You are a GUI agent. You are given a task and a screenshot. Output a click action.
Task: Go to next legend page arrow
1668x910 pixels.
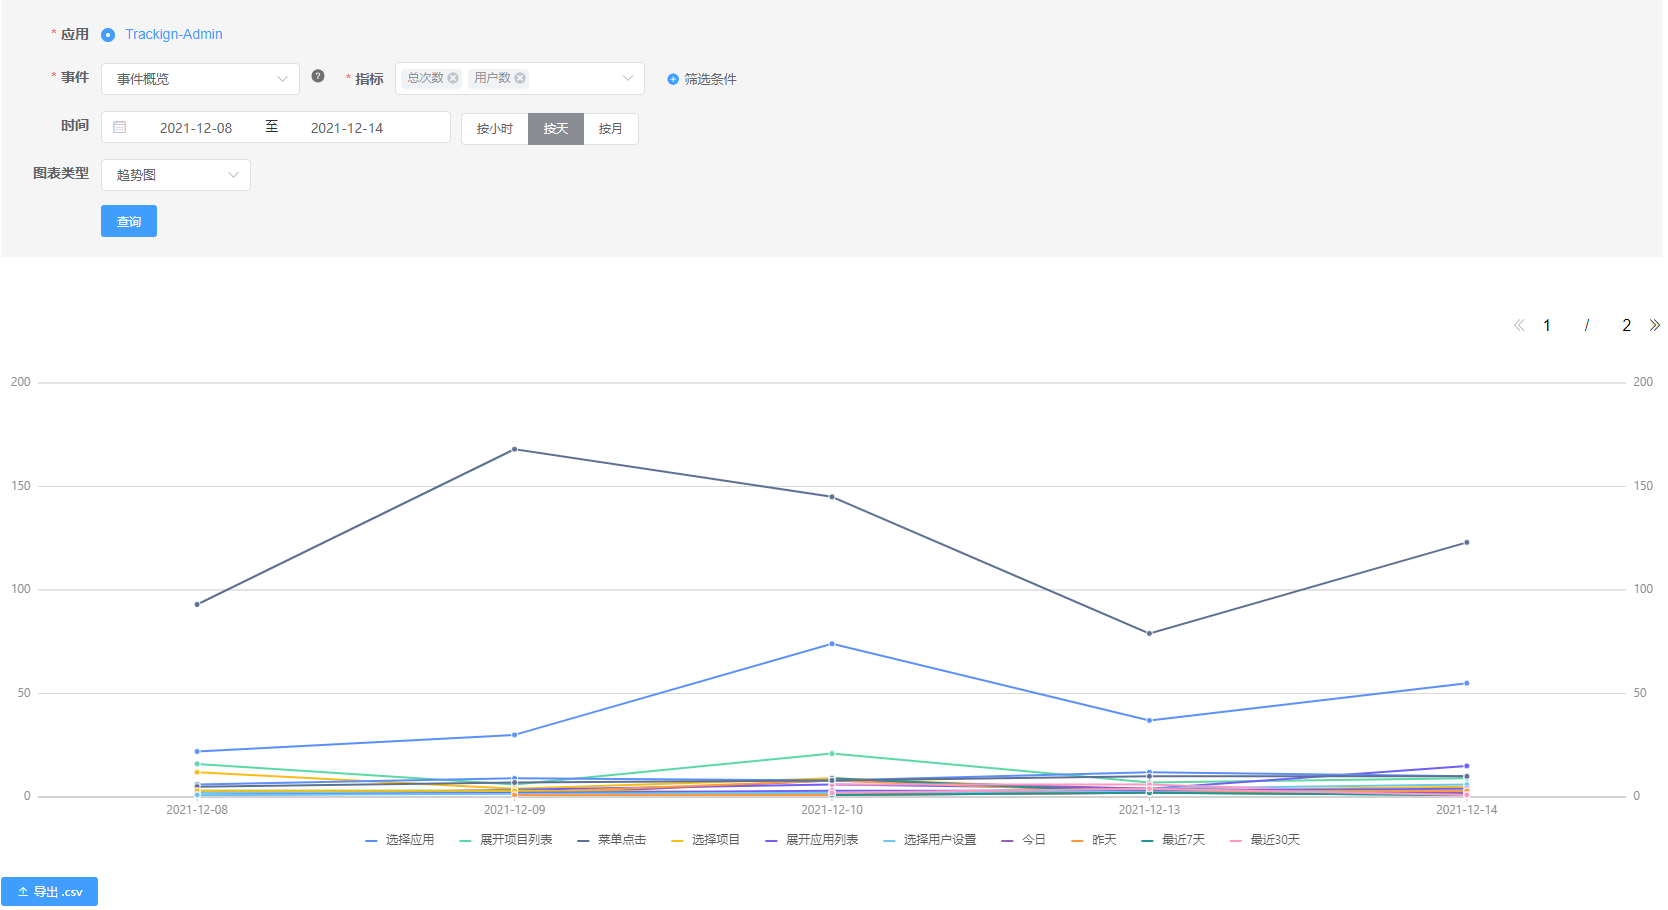tap(1654, 325)
